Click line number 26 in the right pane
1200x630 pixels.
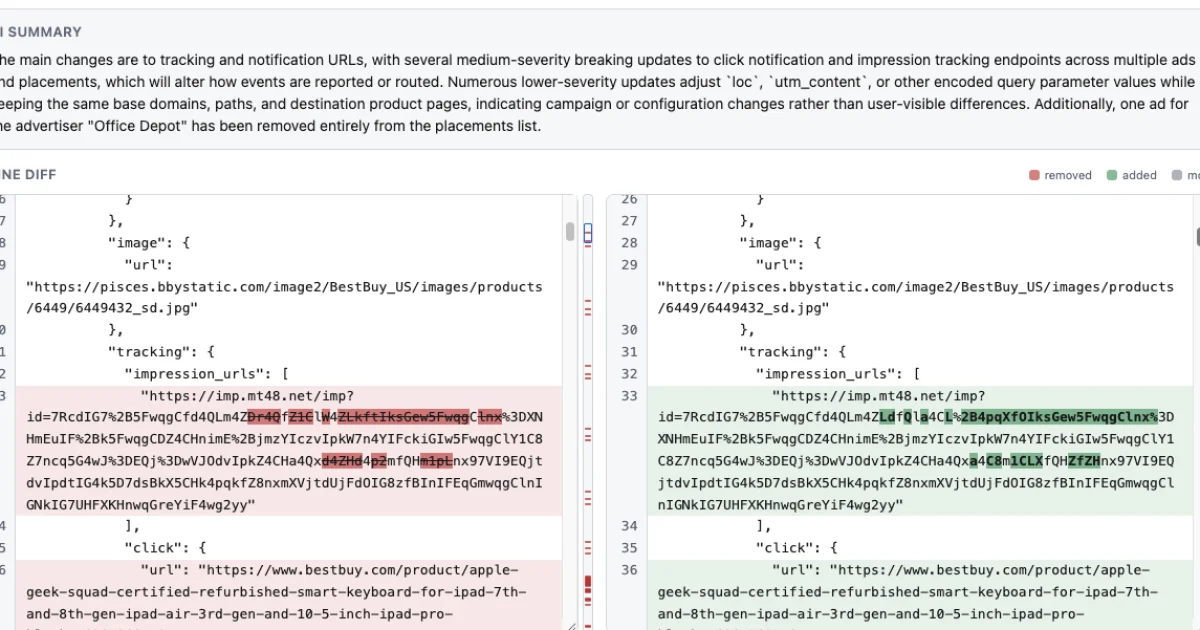[629, 199]
